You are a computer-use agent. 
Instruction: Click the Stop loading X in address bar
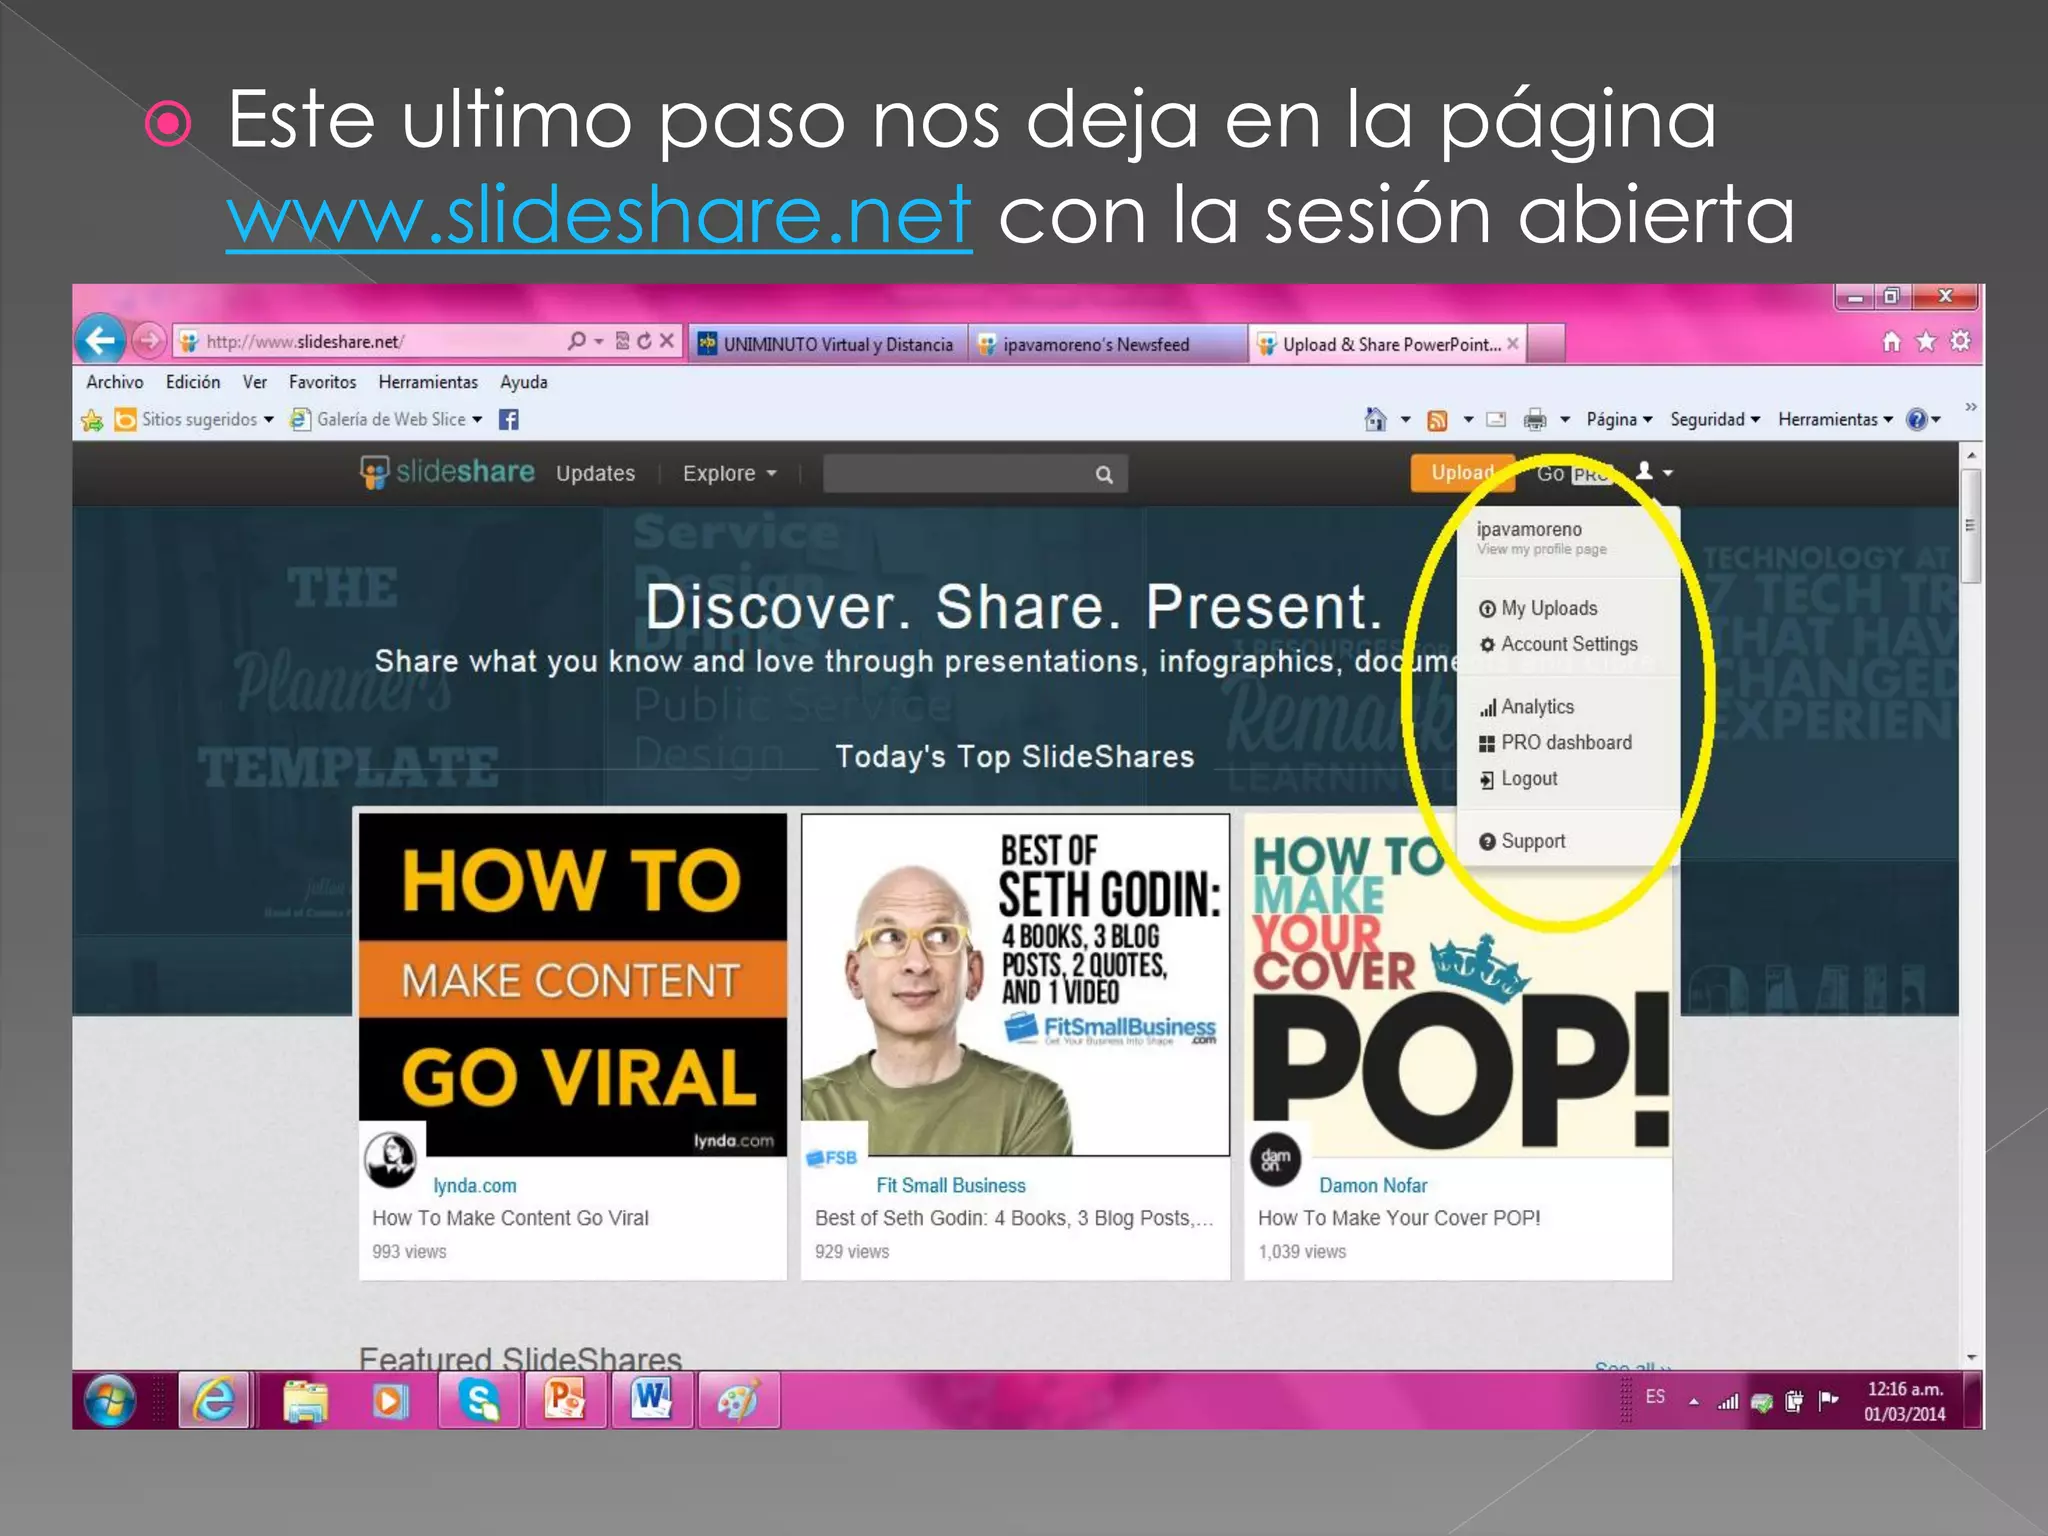click(667, 341)
